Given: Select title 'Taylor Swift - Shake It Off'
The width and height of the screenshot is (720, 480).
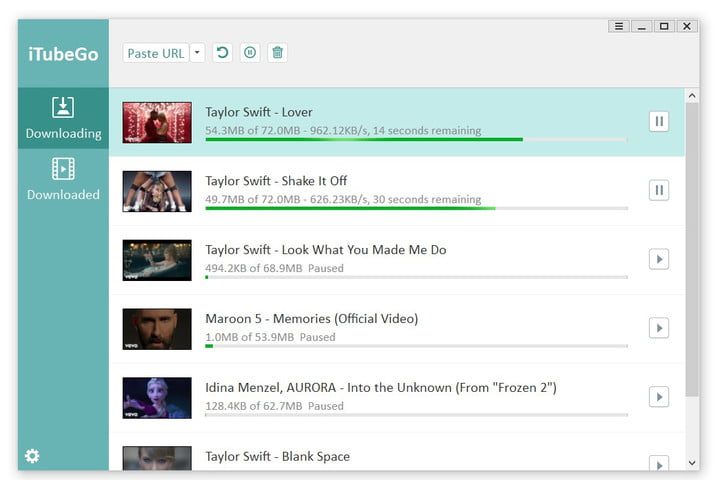Looking at the screenshot, I should coord(276,181).
